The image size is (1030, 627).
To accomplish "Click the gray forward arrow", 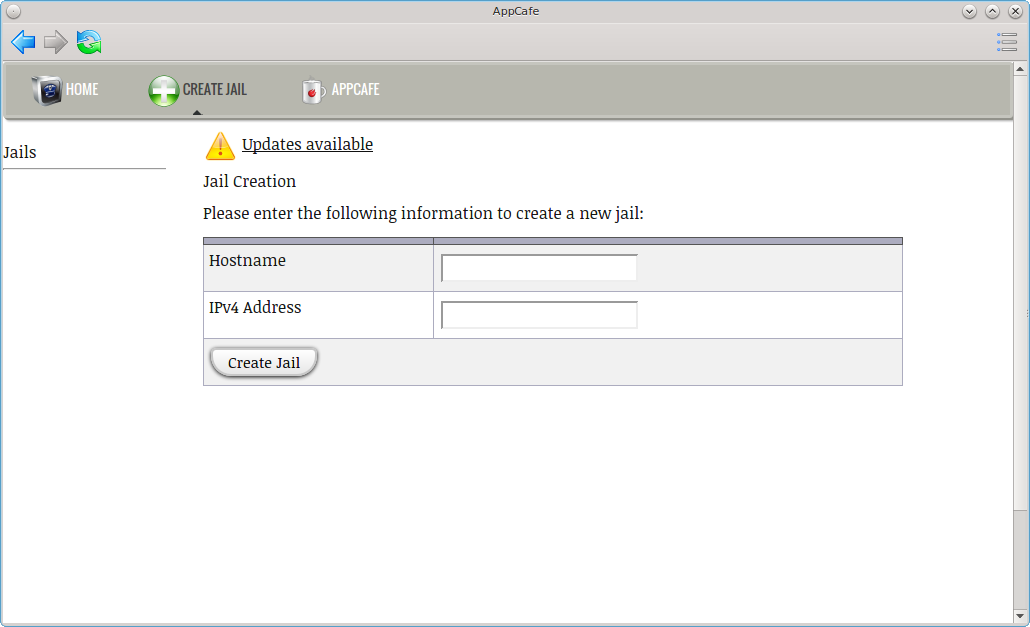I will pyautogui.click(x=56, y=42).
